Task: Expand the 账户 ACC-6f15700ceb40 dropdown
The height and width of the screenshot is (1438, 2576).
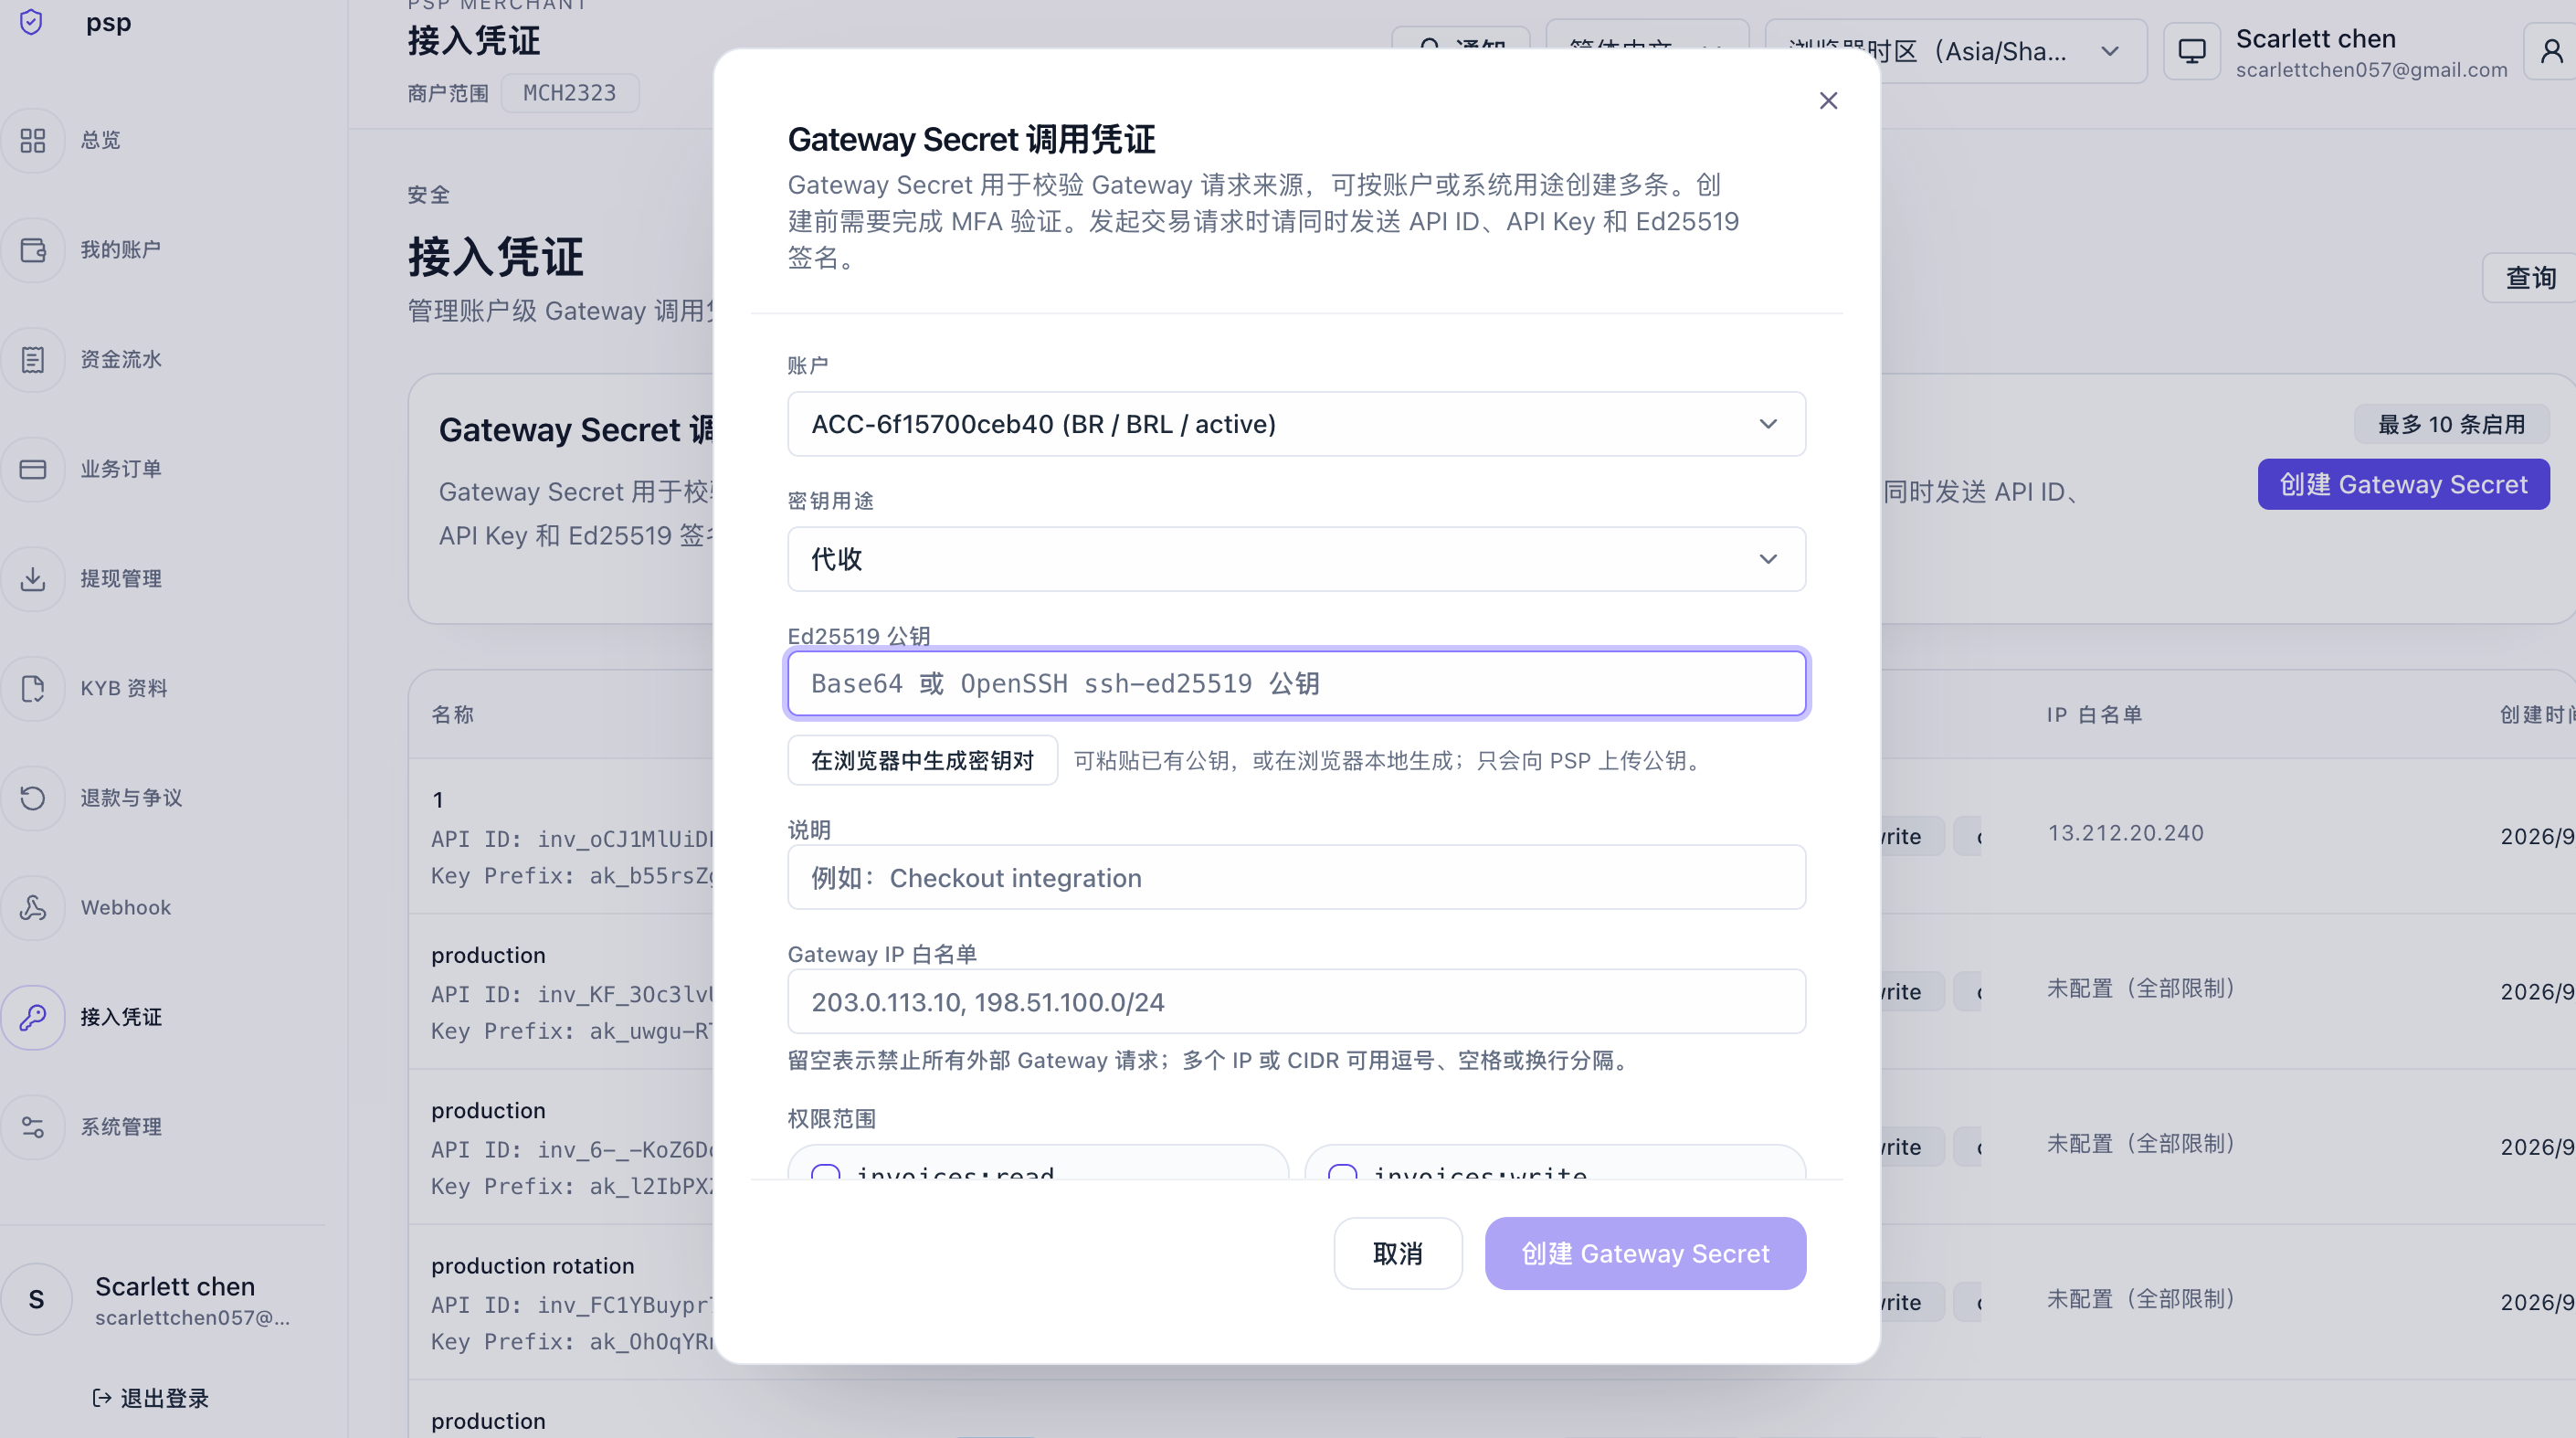Action: click(1296, 424)
